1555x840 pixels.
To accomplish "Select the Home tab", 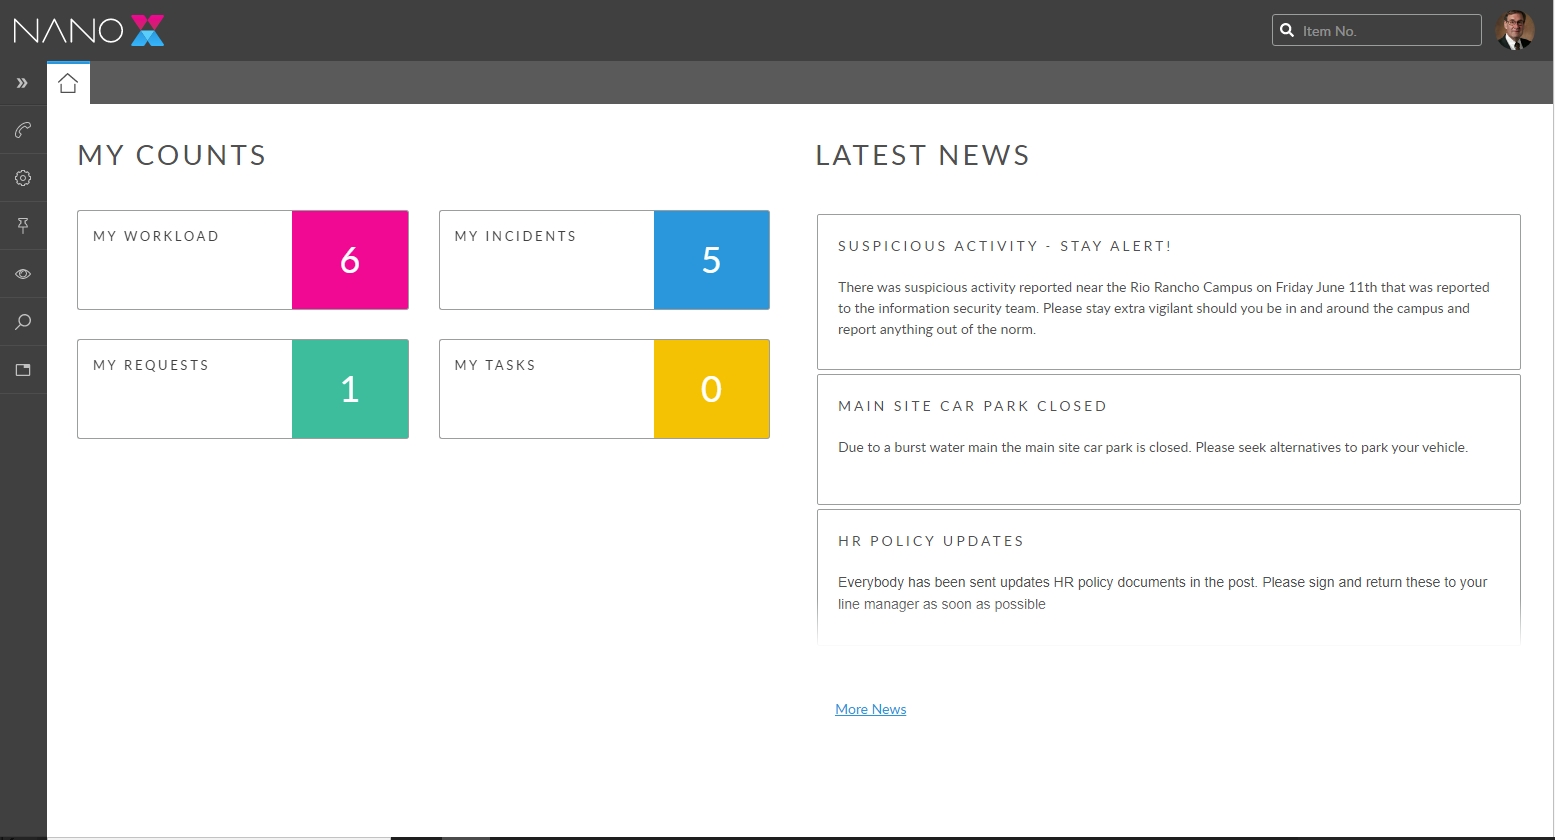I will pyautogui.click(x=68, y=83).
